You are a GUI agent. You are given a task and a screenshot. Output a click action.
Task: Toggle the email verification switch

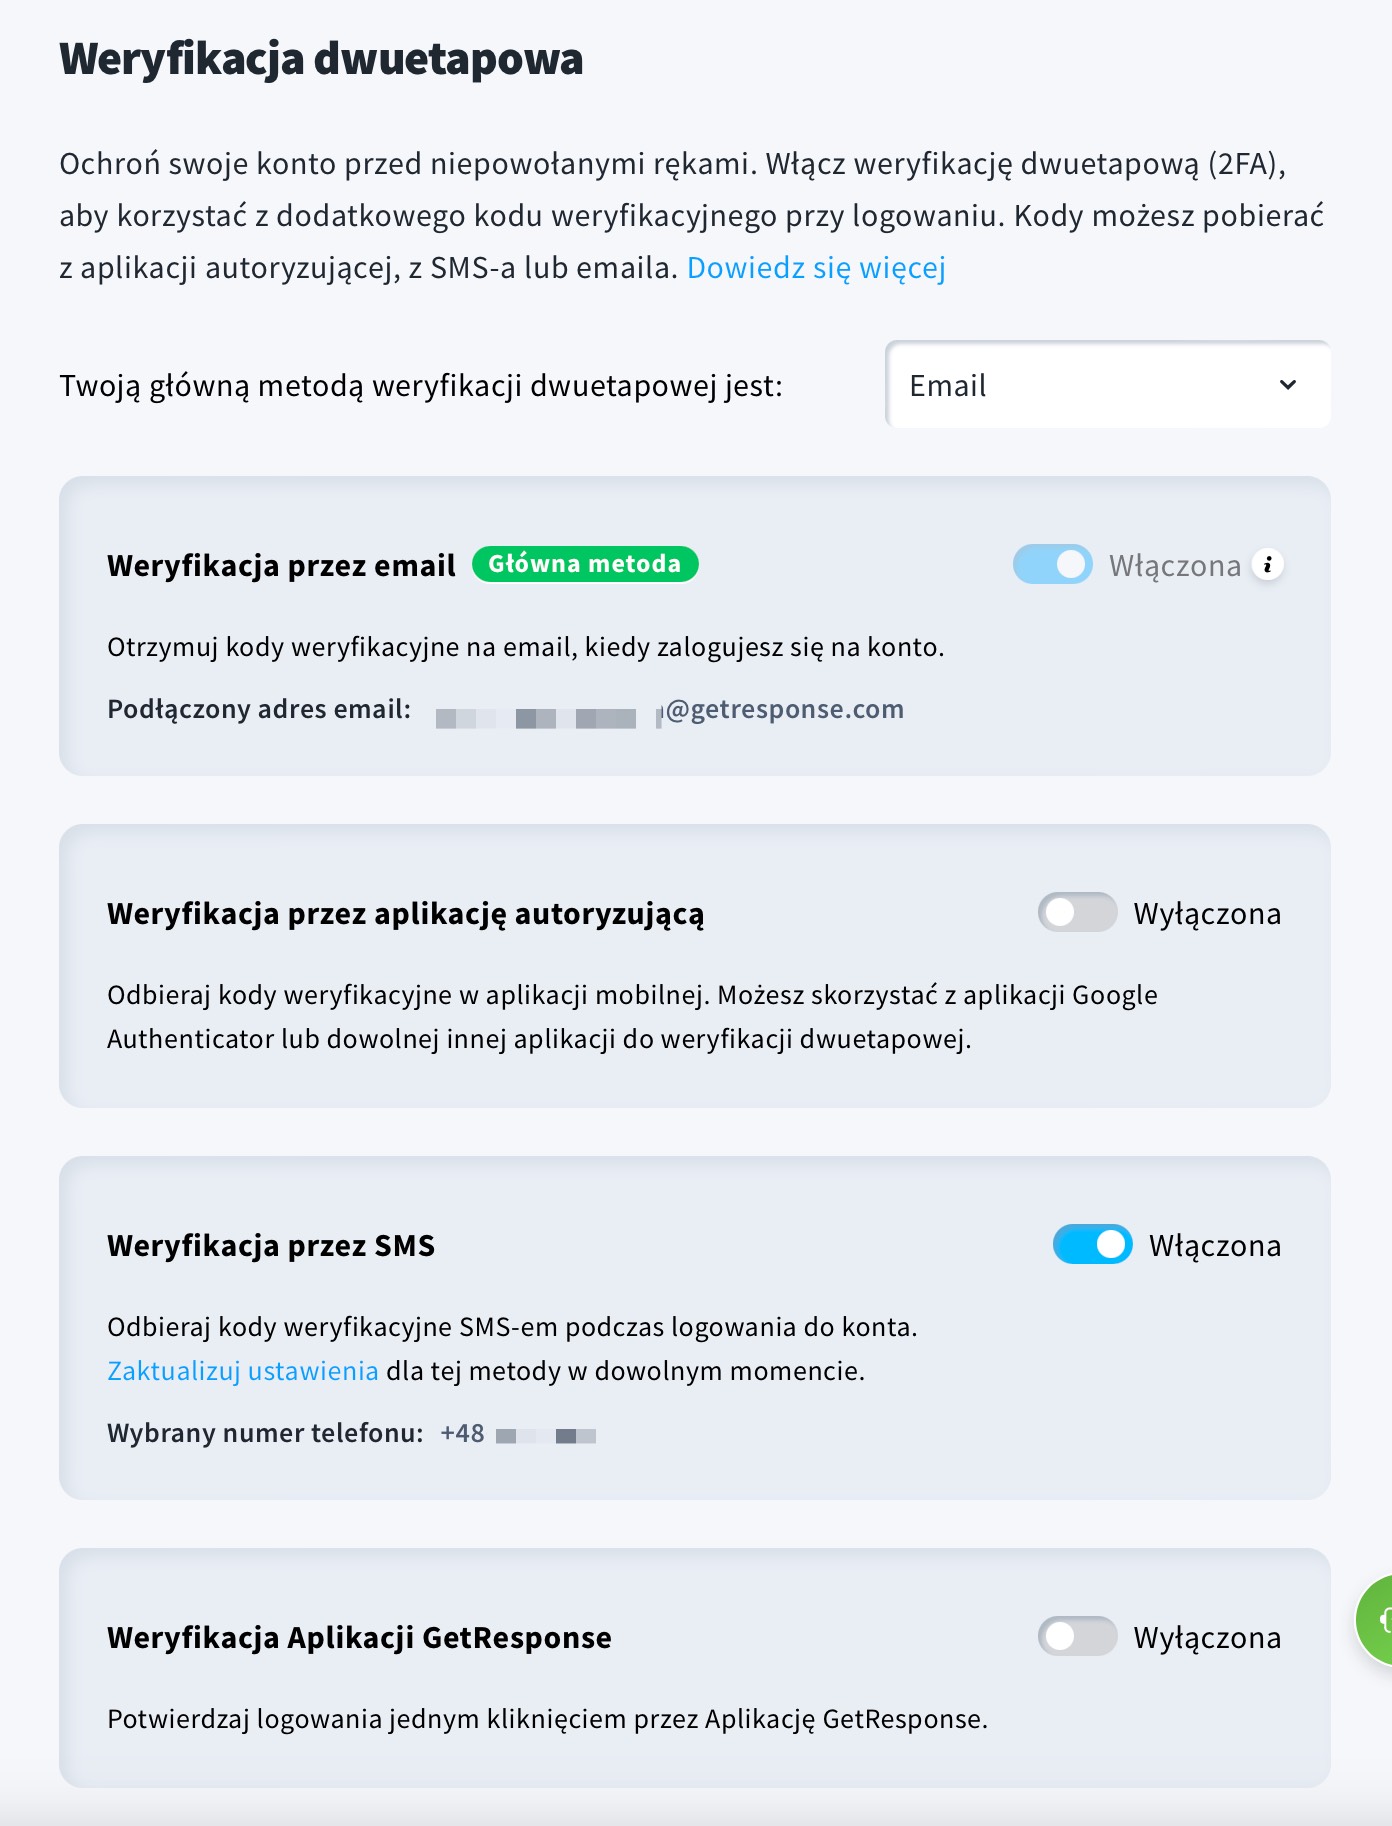[1052, 564]
